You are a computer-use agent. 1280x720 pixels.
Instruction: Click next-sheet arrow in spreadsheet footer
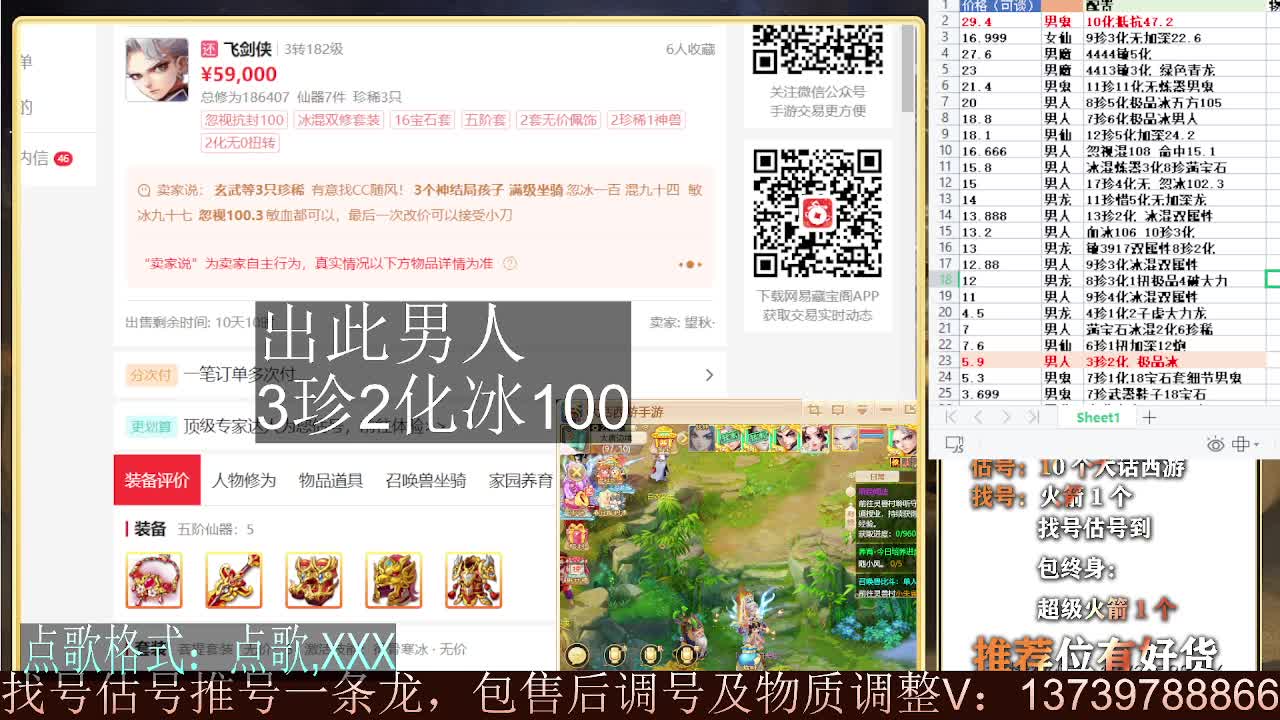pyautogui.click(x=1007, y=417)
